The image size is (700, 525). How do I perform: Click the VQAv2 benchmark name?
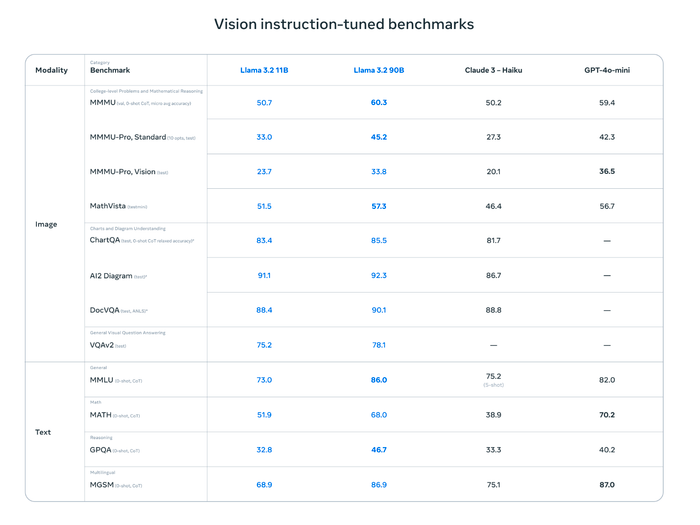point(102,345)
